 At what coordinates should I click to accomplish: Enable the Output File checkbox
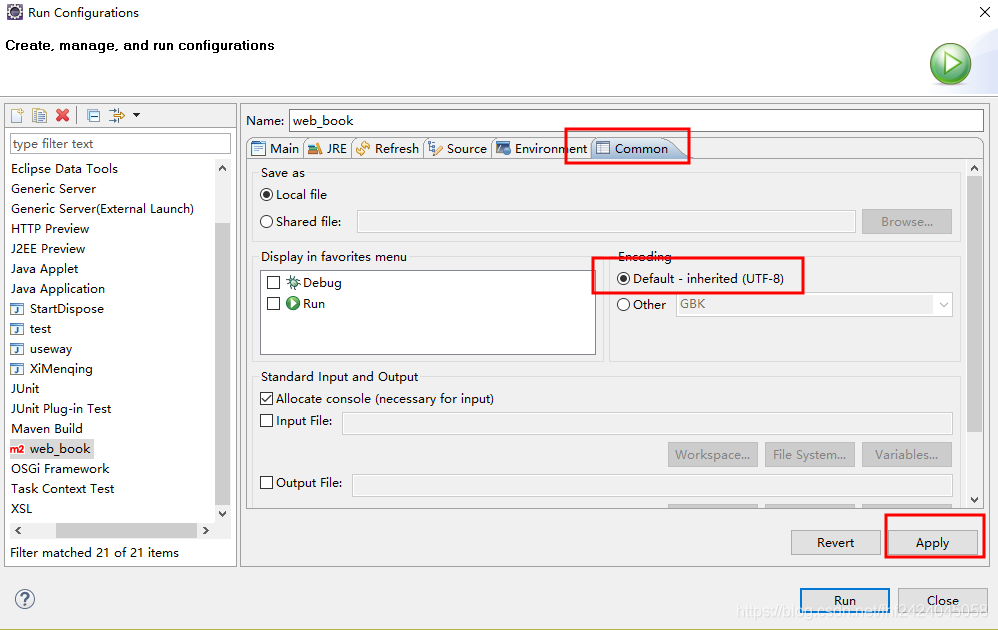point(267,482)
